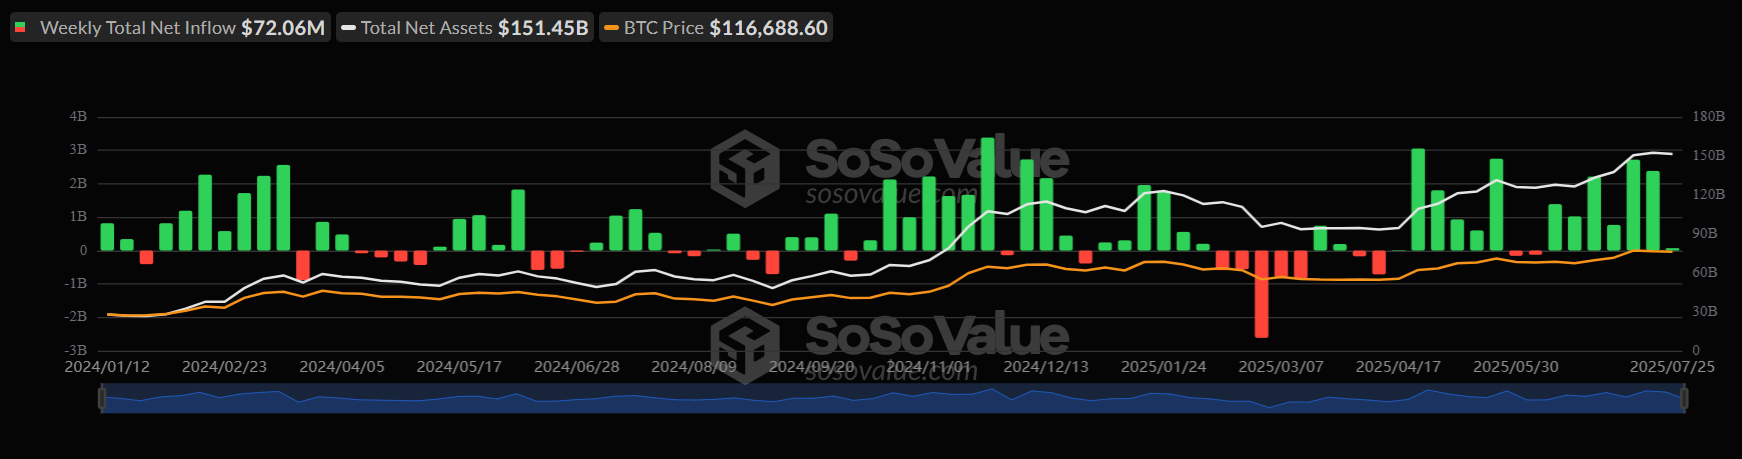Viewport: 1742px width, 459px height.
Task: Click the -3B label on left axis
Action: 76,351
